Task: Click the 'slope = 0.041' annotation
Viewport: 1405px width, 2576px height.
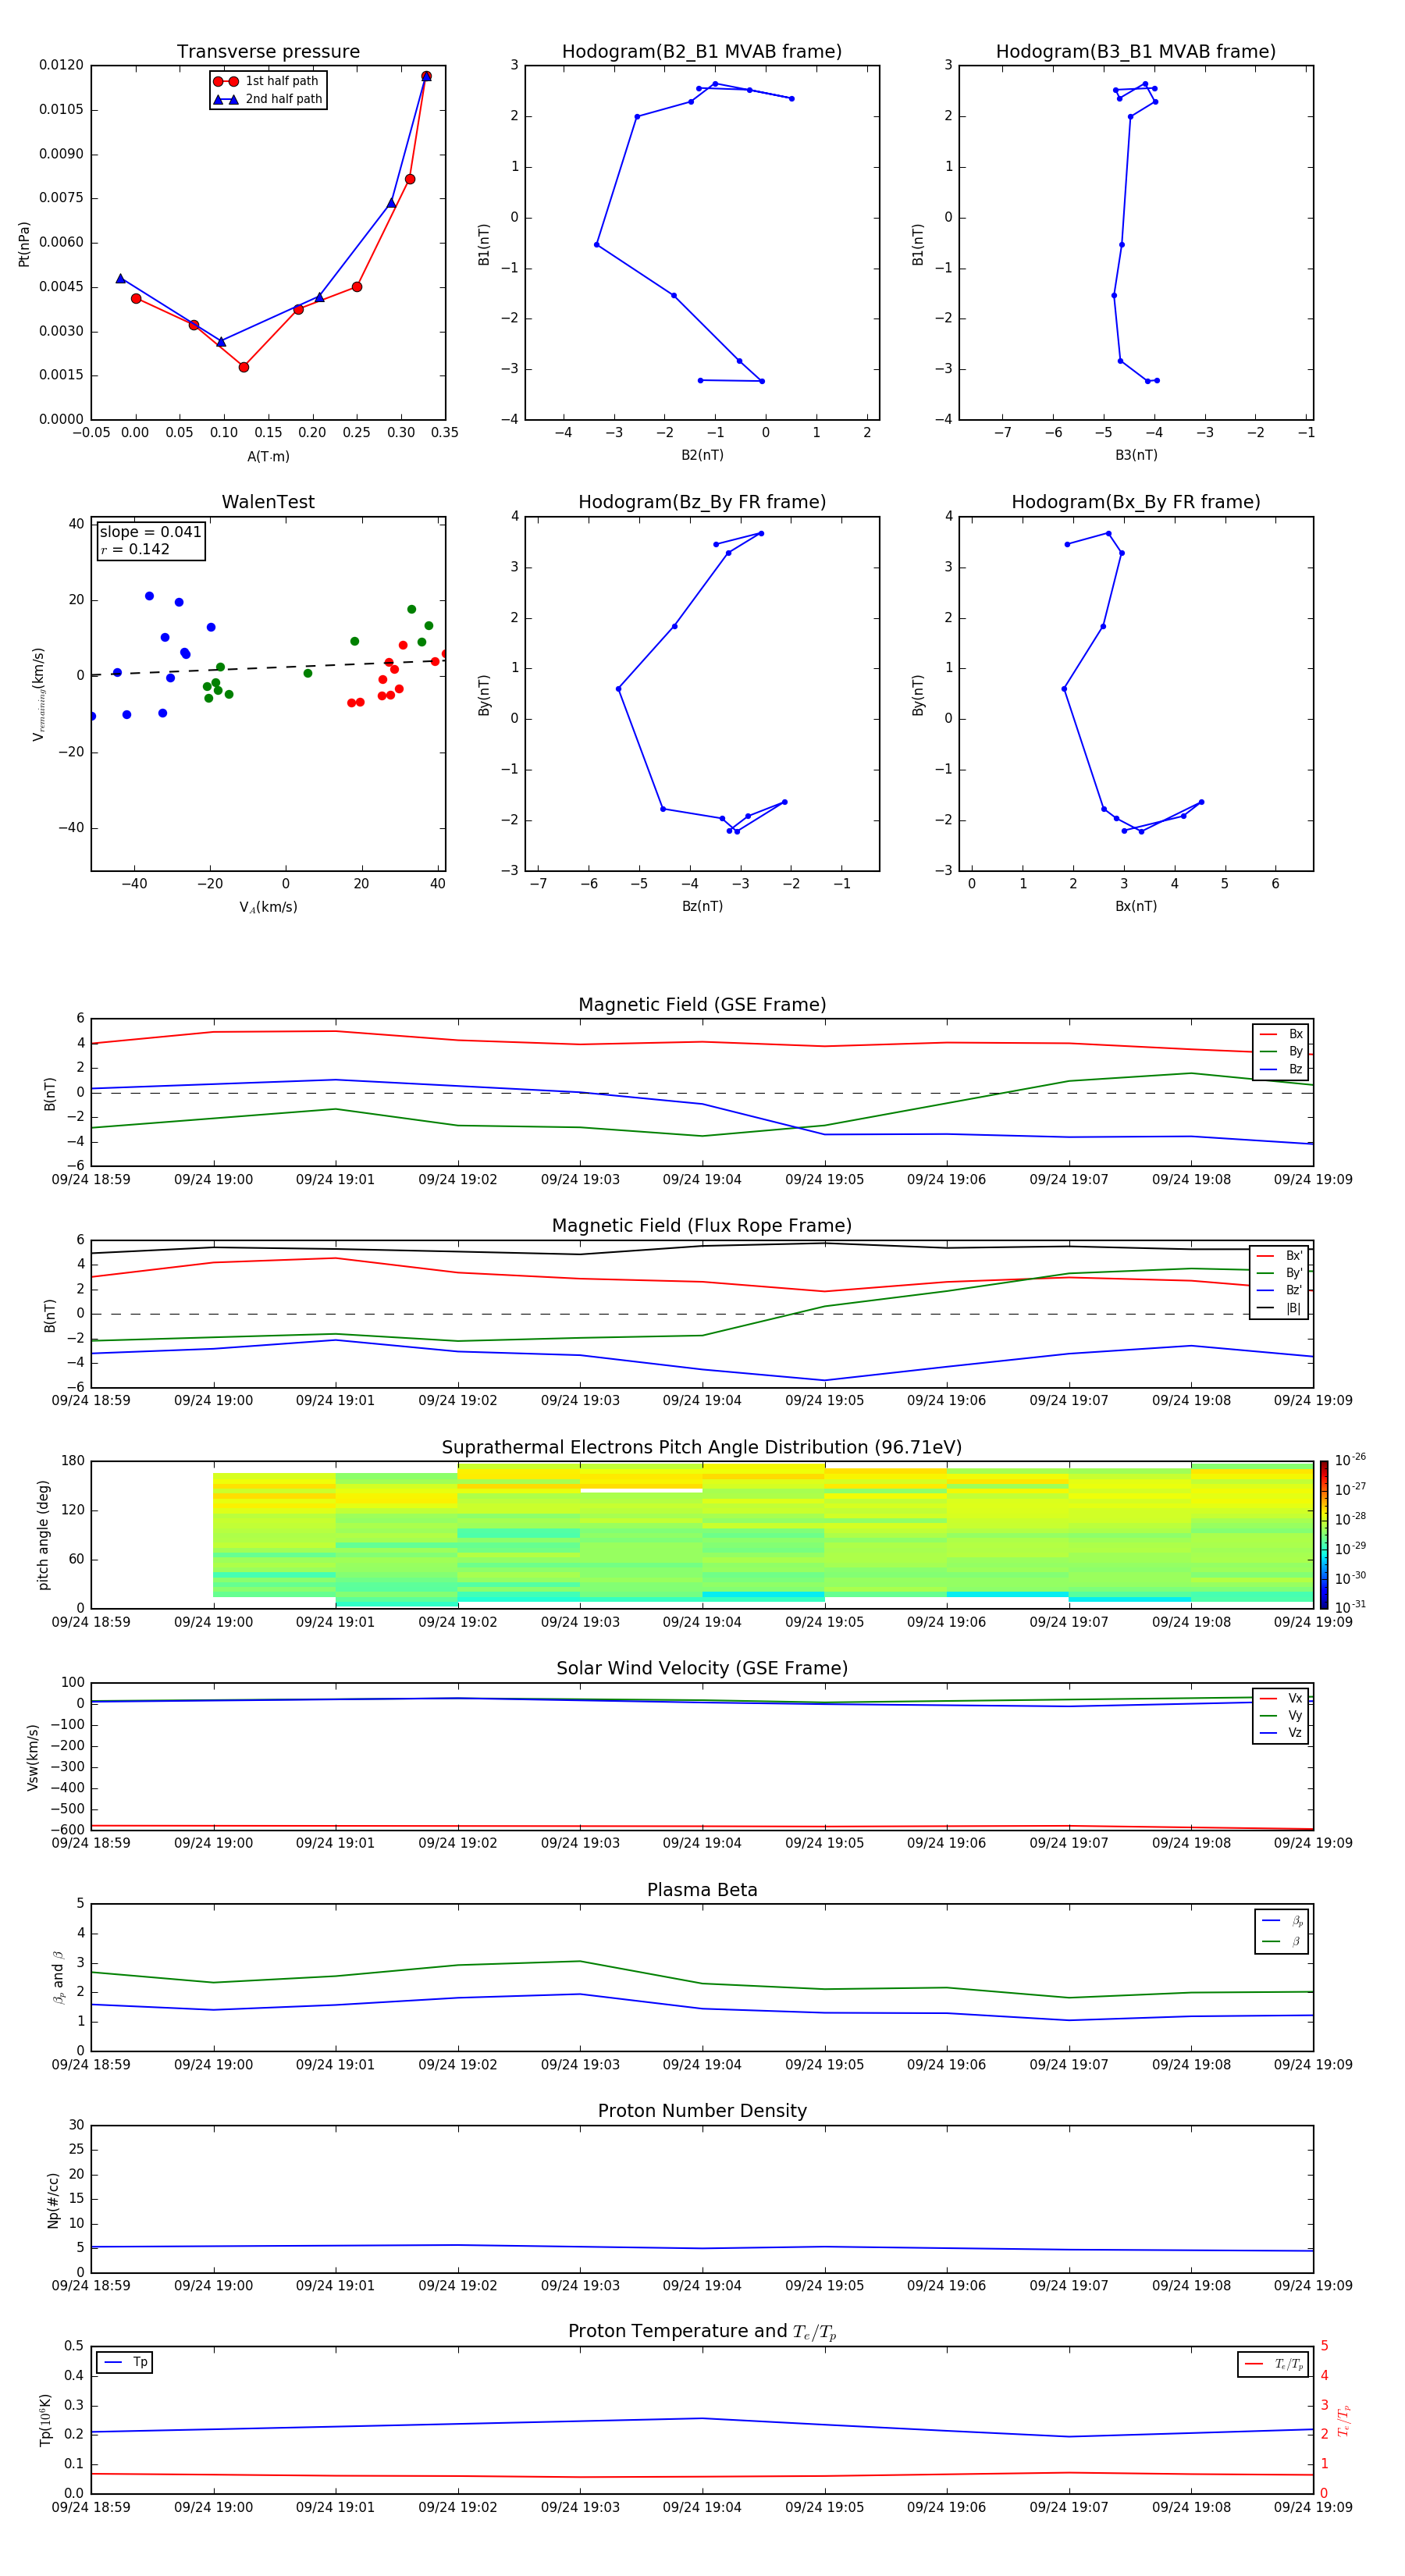Action: tap(150, 532)
